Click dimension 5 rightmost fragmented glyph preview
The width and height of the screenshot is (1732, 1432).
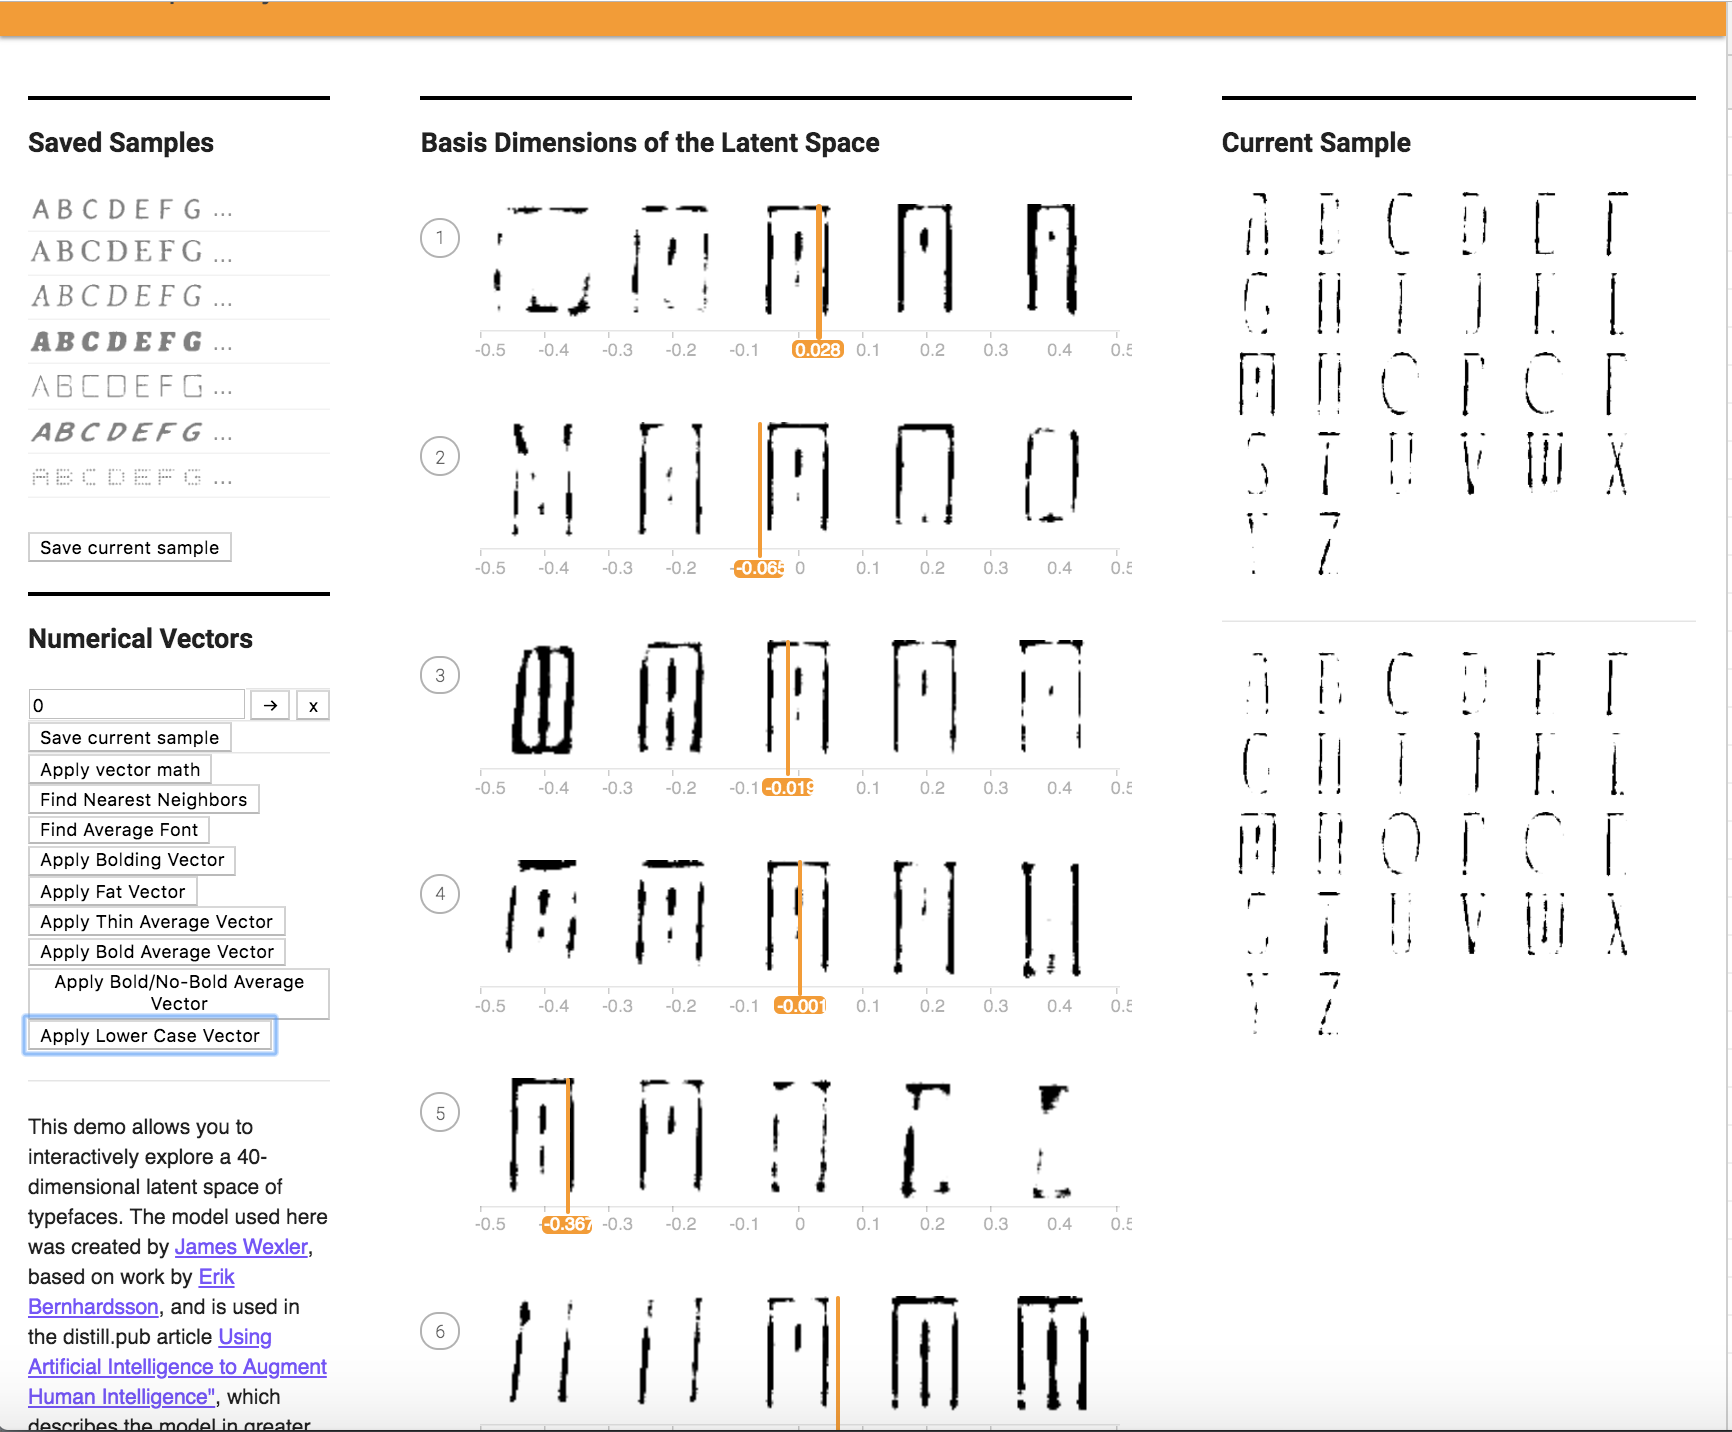pos(1051,1140)
